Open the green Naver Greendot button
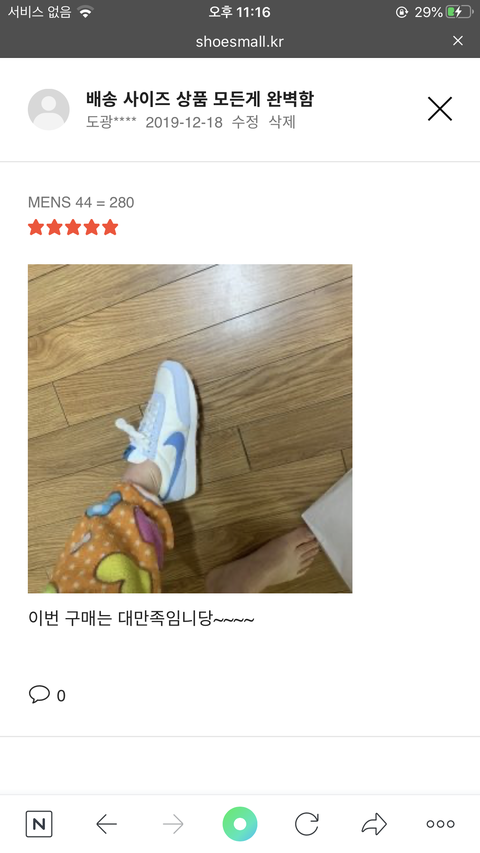 tap(240, 824)
